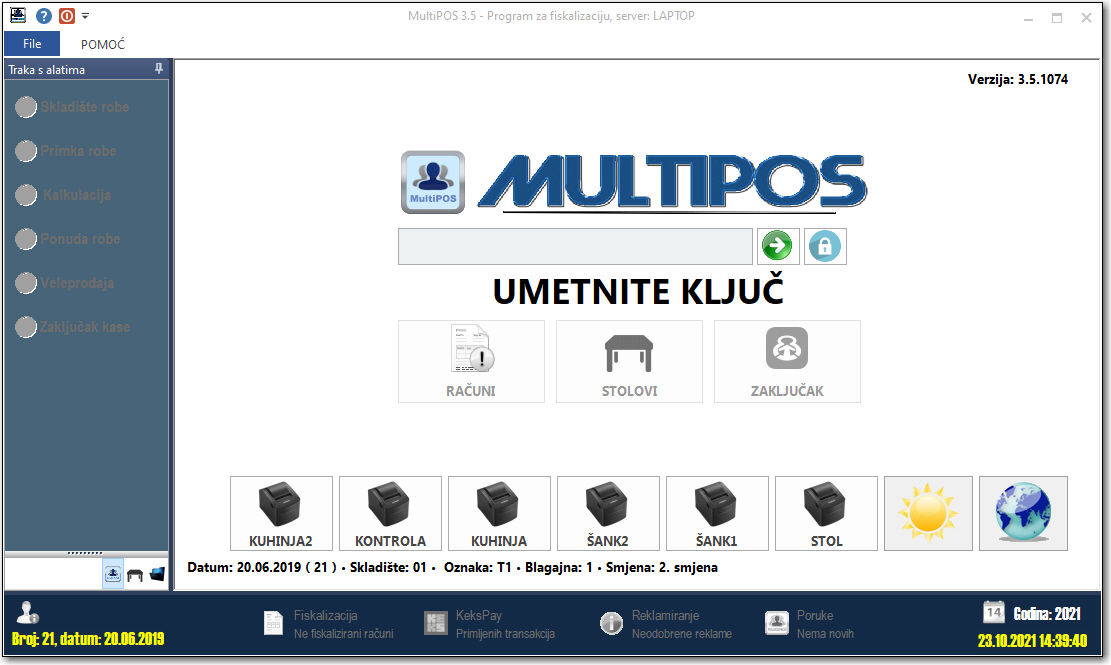This screenshot has height=665, width=1111.
Task: Select the KUHINJA2 printer
Action: [x=281, y=513]
